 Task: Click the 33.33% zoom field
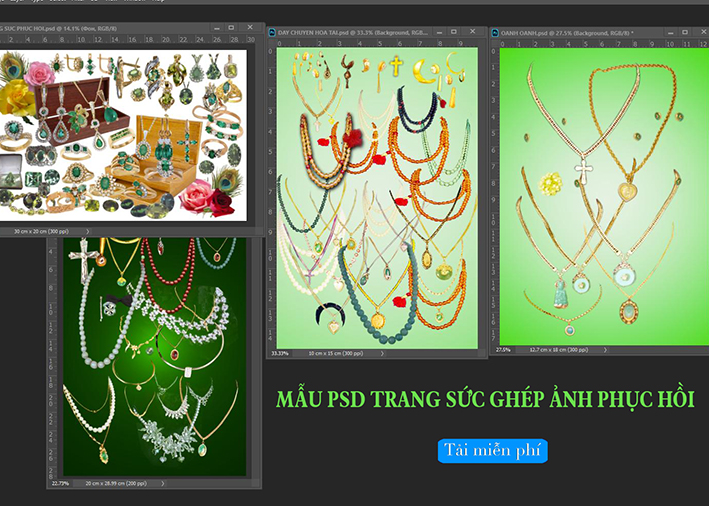(x=280, y=353)
